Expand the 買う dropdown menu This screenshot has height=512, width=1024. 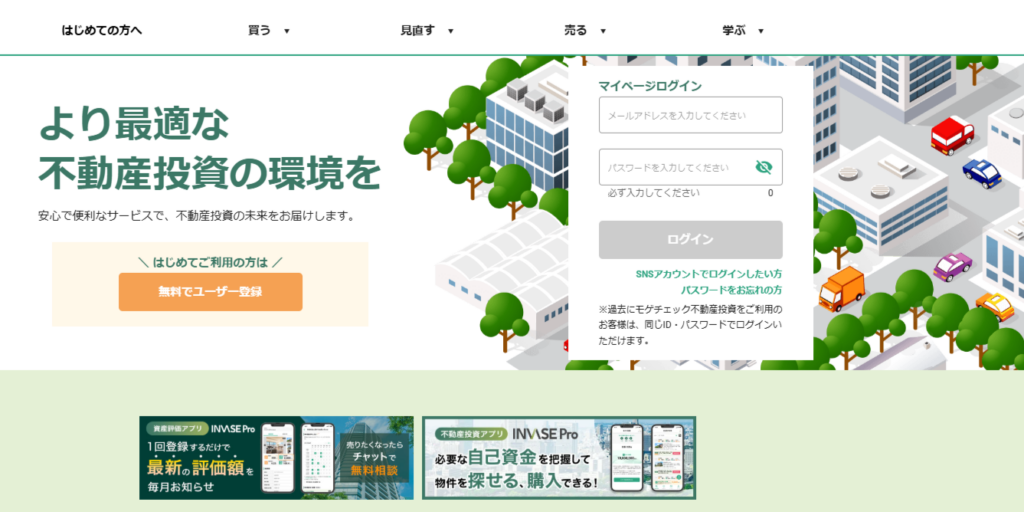(269, 30)
